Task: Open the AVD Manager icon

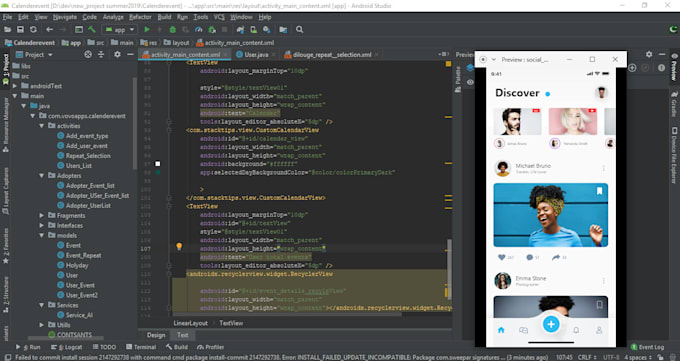Action: pyautogui.click(x=253, y=30)
